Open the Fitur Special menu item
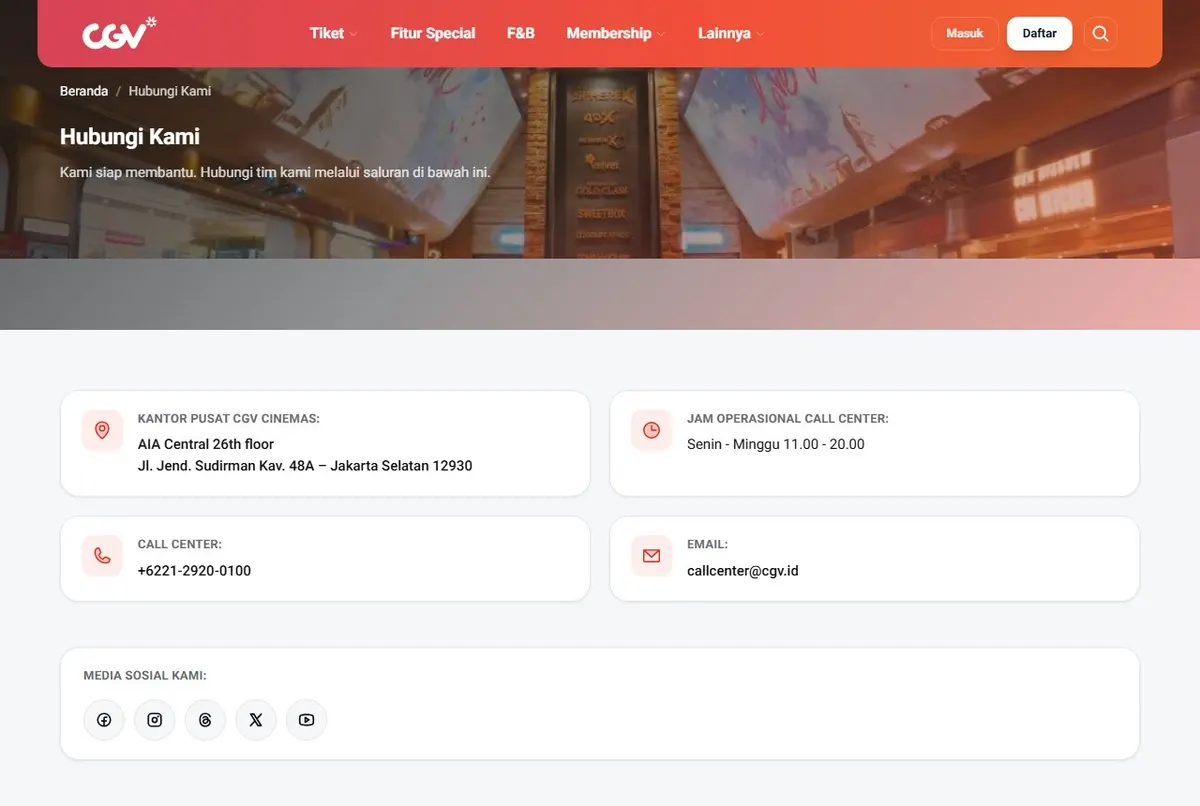This screenshot has width=1200, height=806. tap(433, 33)
